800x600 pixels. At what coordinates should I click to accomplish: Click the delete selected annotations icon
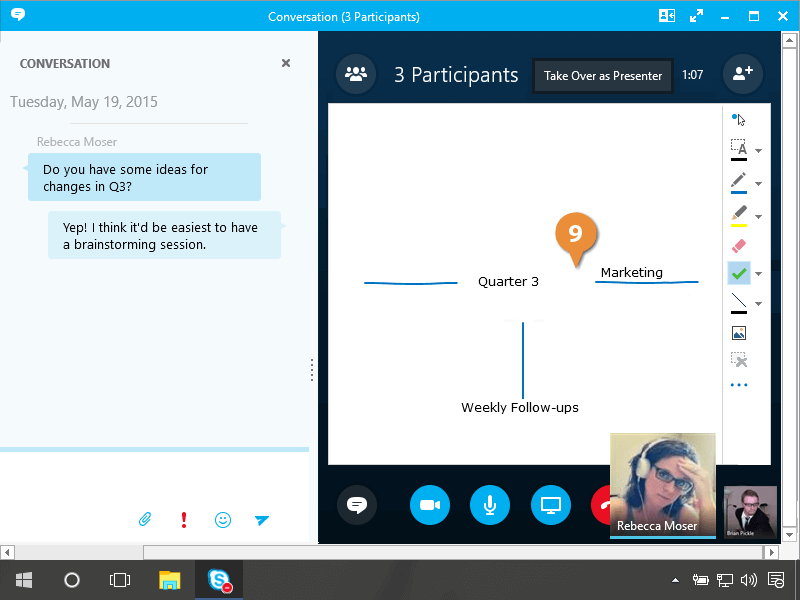[x=739, y=360]
